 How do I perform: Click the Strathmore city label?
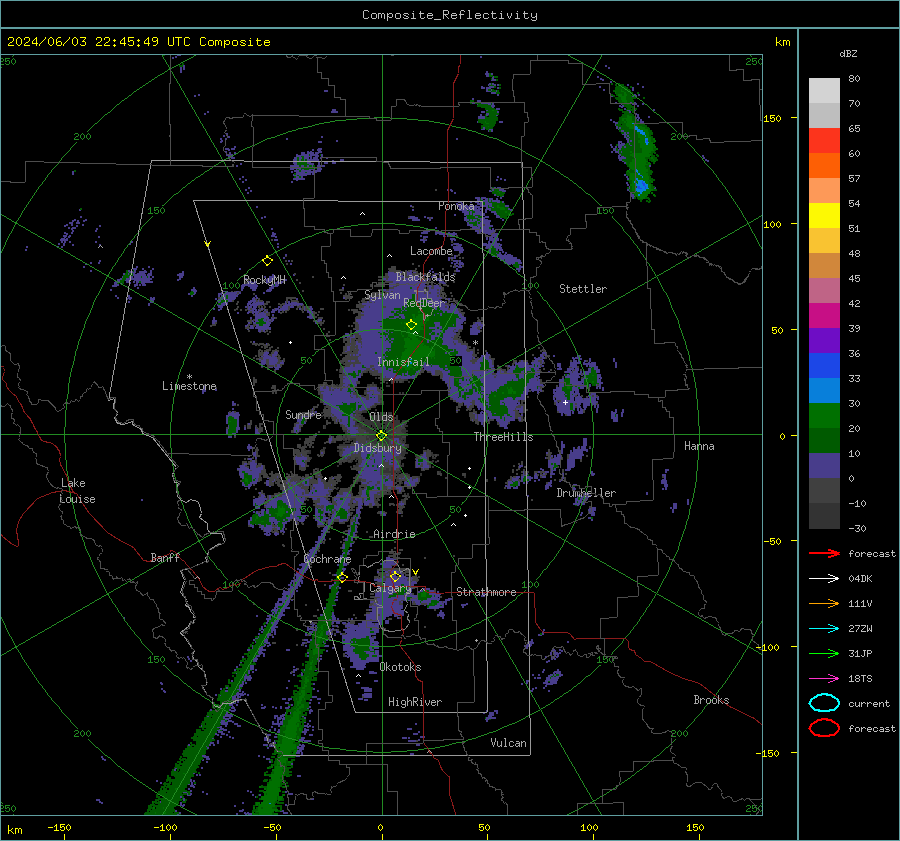point(486,592)
